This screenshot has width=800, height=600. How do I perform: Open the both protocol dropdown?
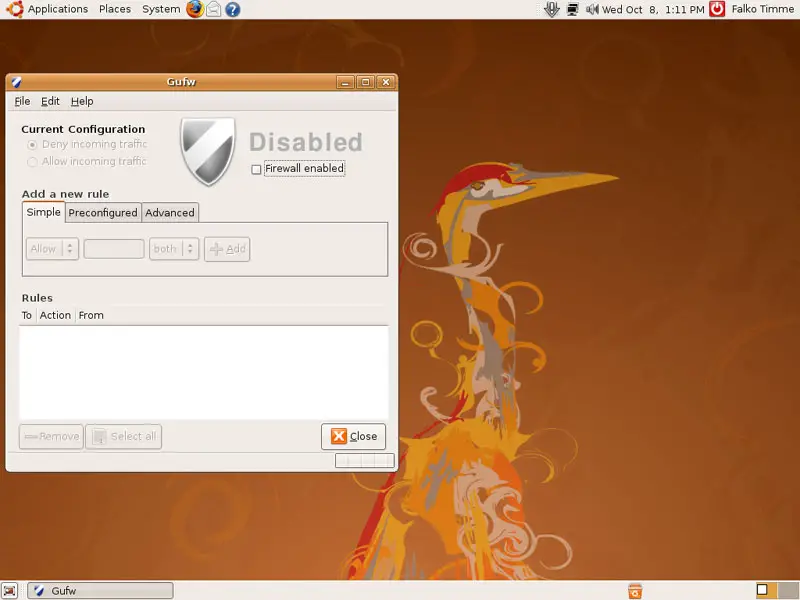point(173,249)
